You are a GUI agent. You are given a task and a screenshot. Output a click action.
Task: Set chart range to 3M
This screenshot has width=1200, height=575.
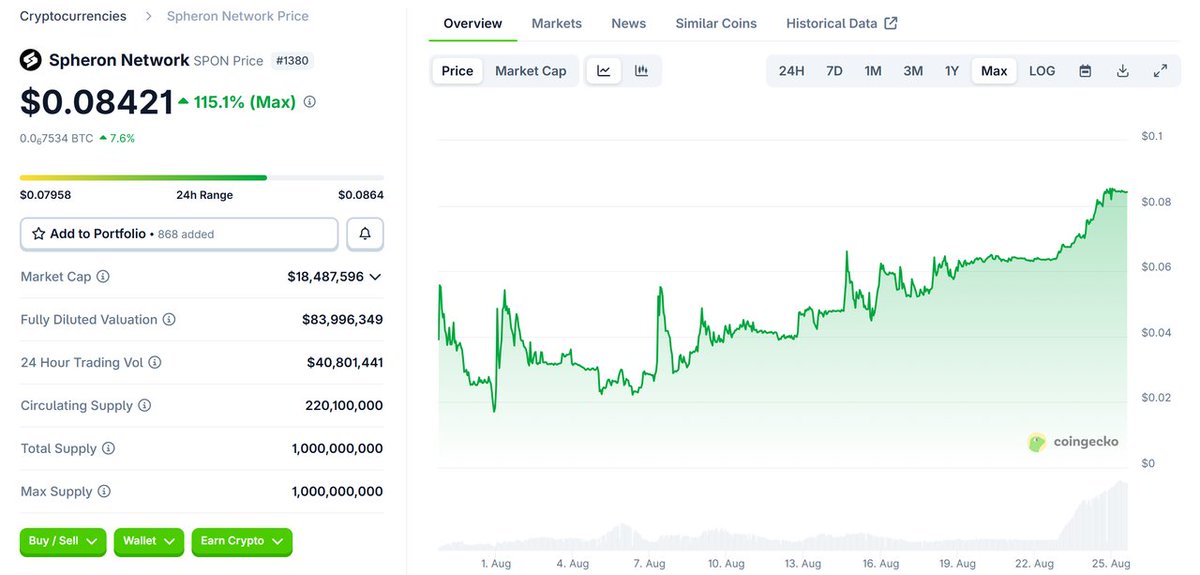pos(913,71)
